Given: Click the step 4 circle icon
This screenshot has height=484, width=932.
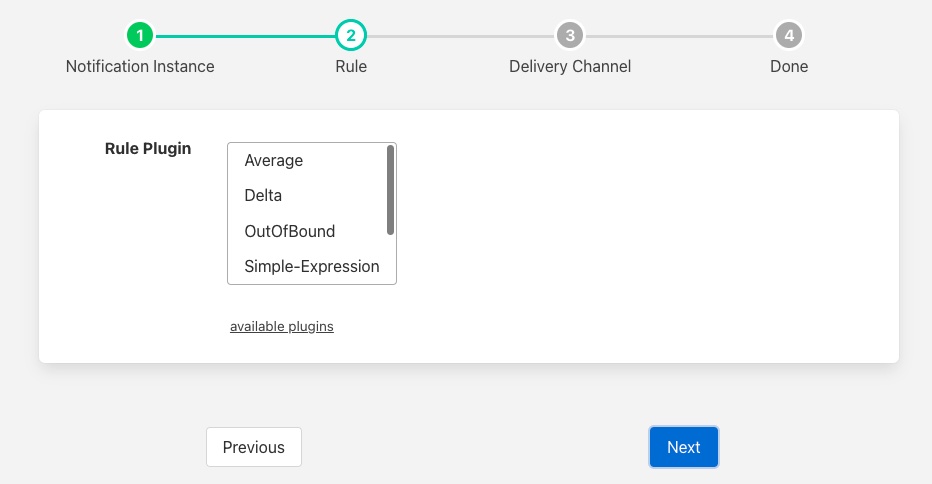Looking at the screenshot, I should tap(789, 36).
